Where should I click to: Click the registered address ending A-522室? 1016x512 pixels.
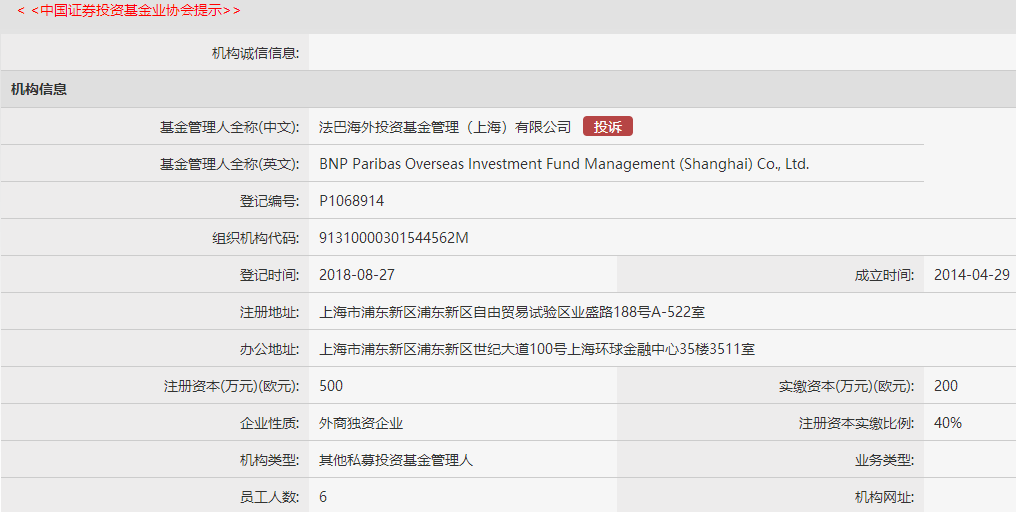(512, 312)
